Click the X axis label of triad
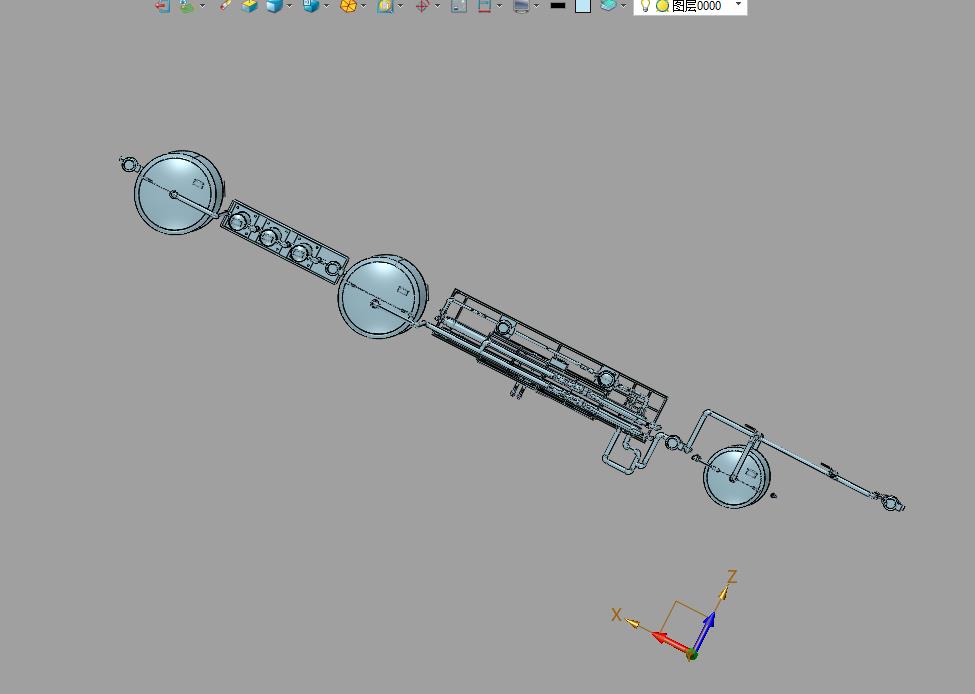The height and width of the screenshot is (694, 975). click(616, 615)
